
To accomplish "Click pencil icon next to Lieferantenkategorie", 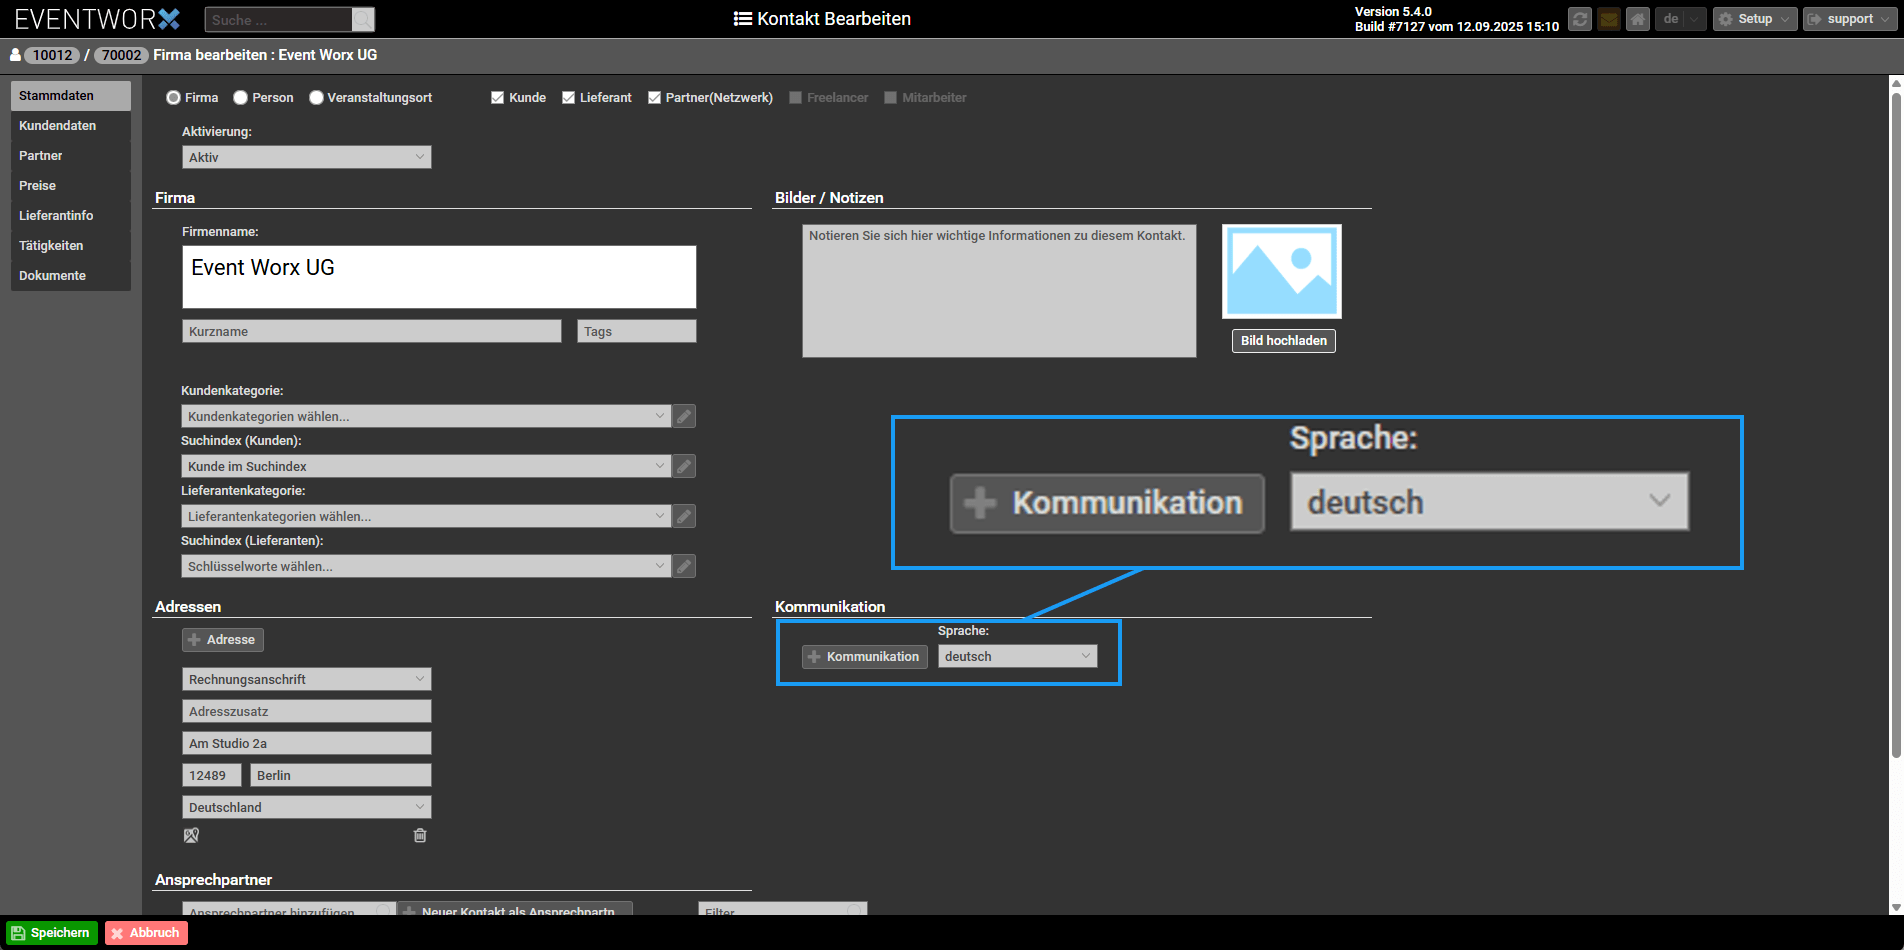I will [684, 516].
